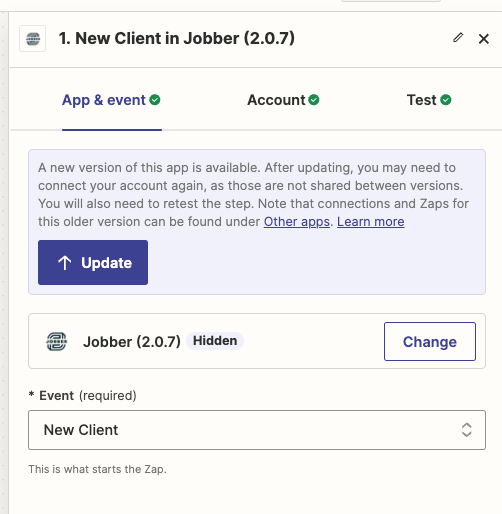Update the Jobber app version
The height and width of the screenshot is (514, 502).
(x=93, y=262)
